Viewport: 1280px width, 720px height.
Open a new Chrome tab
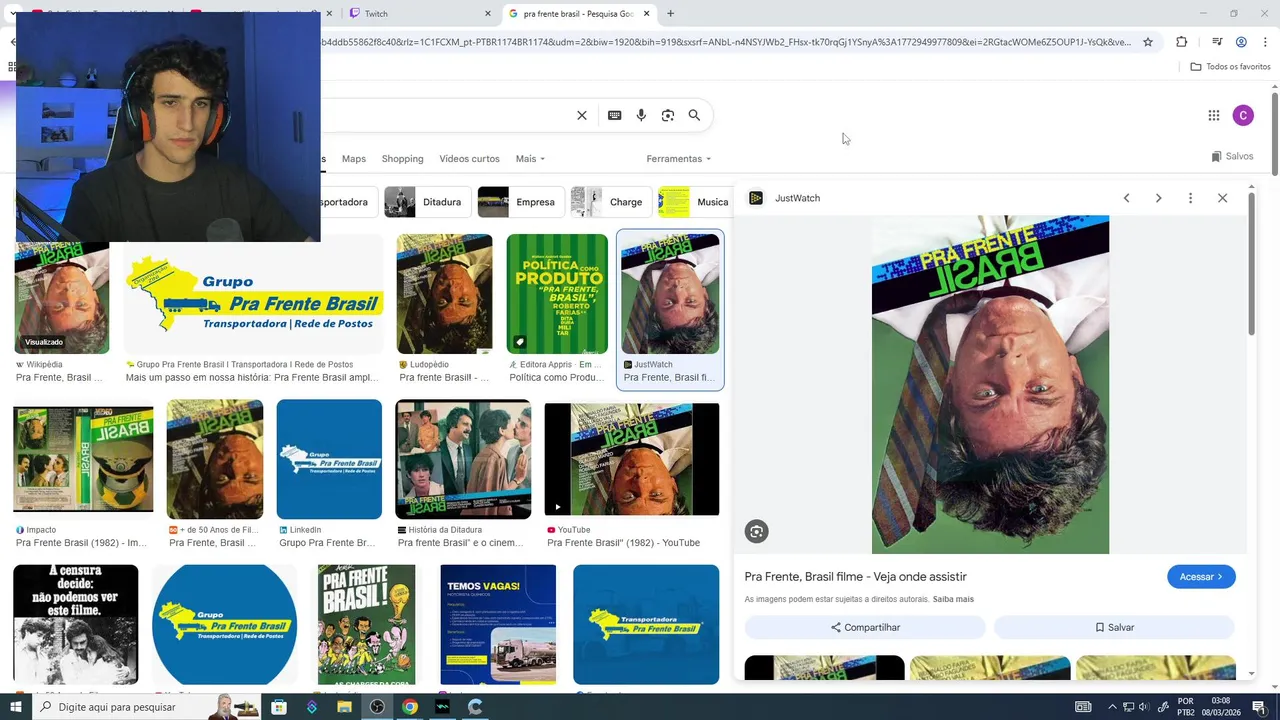(670, 14)
